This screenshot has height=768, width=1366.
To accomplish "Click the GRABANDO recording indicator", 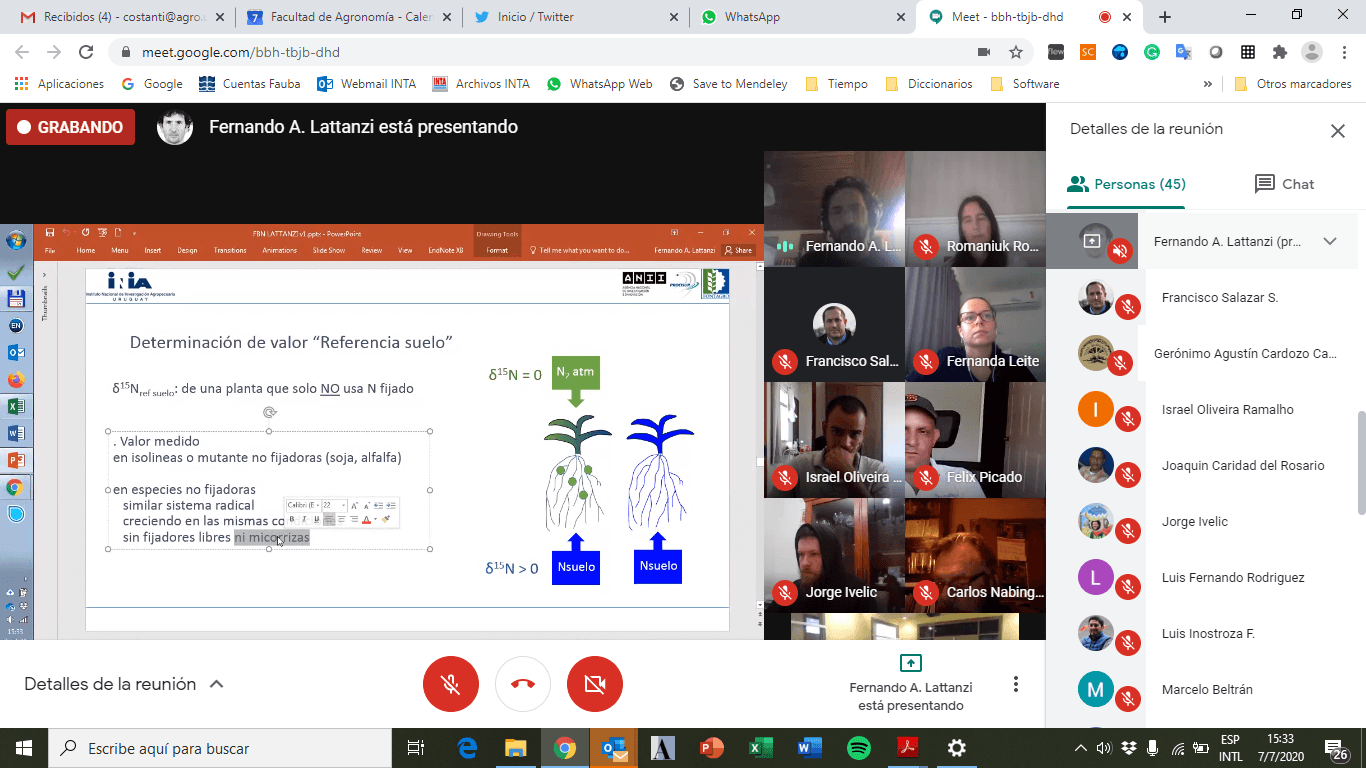I will click(70, 127).
